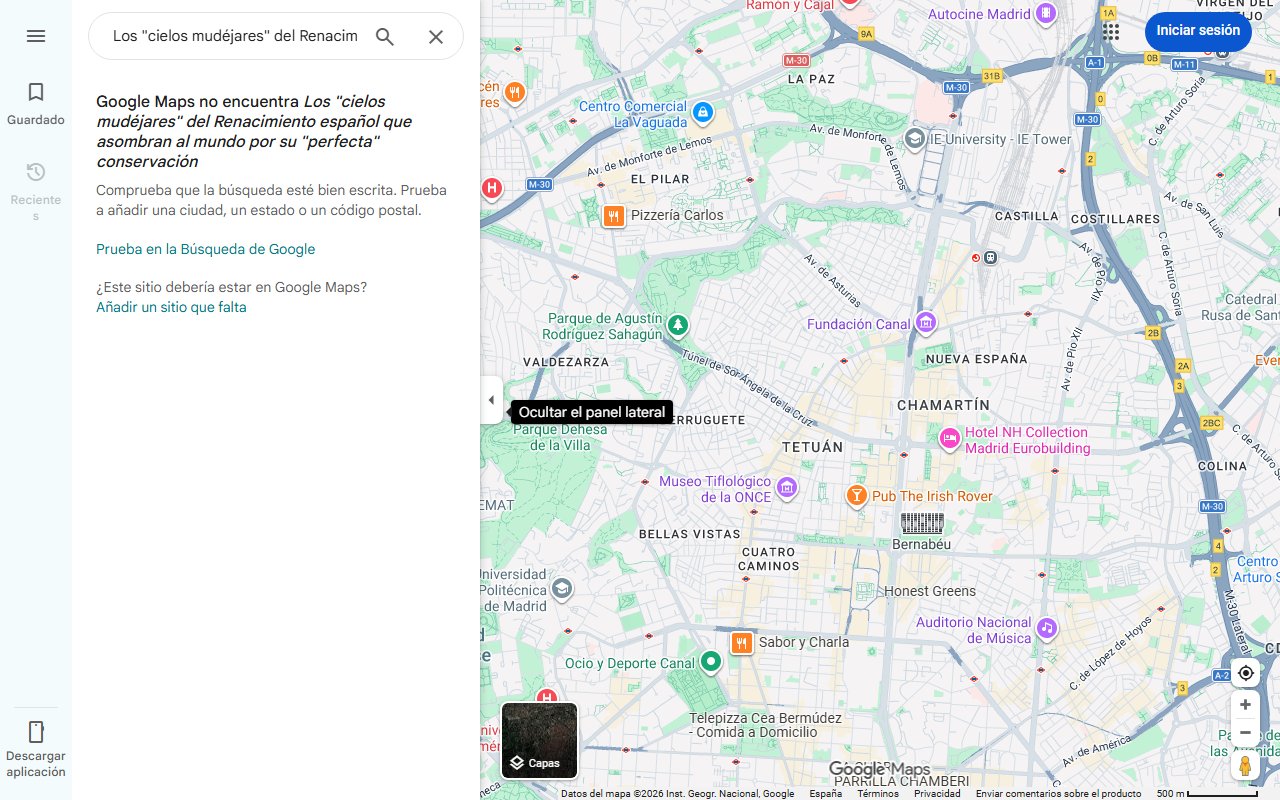Zoom in with the plus control
The height and width of the screenshot is (800, 1280).
[1245, 704]
